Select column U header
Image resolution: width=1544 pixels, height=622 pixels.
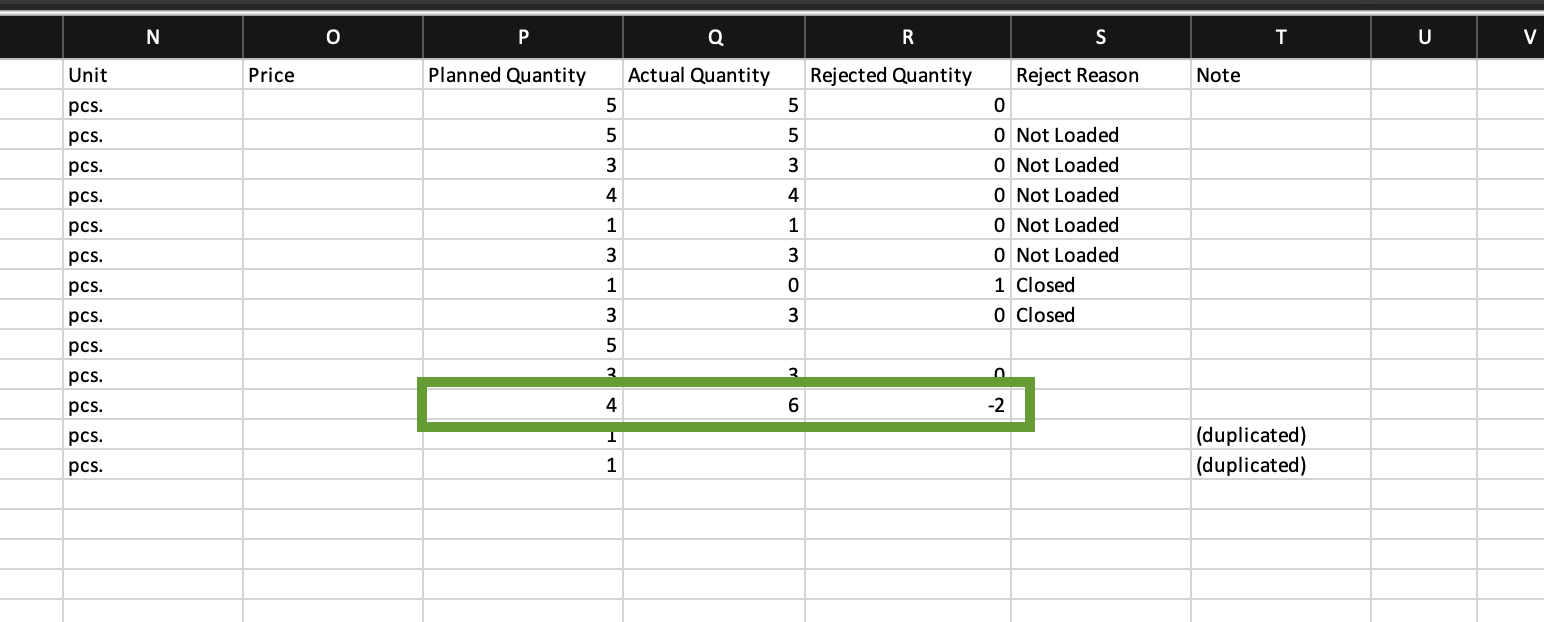point(1424,37)
